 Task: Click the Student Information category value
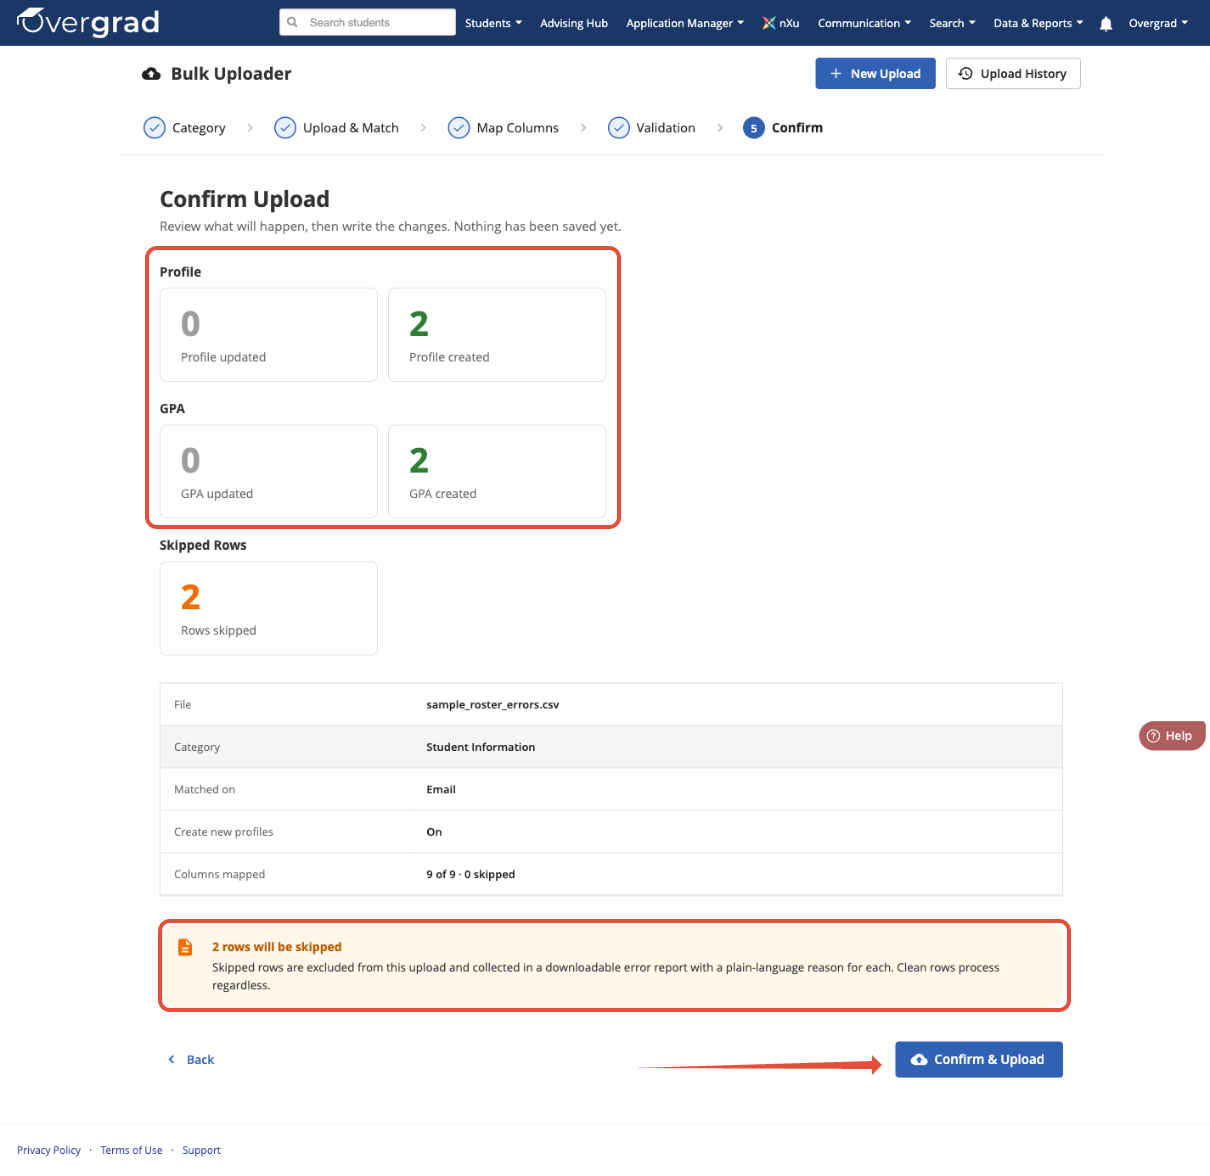(481, 747)
